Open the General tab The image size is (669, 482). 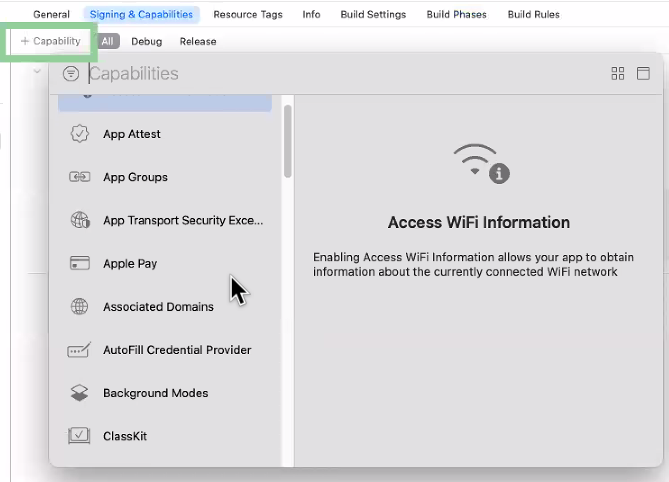[x=51, y=15]
